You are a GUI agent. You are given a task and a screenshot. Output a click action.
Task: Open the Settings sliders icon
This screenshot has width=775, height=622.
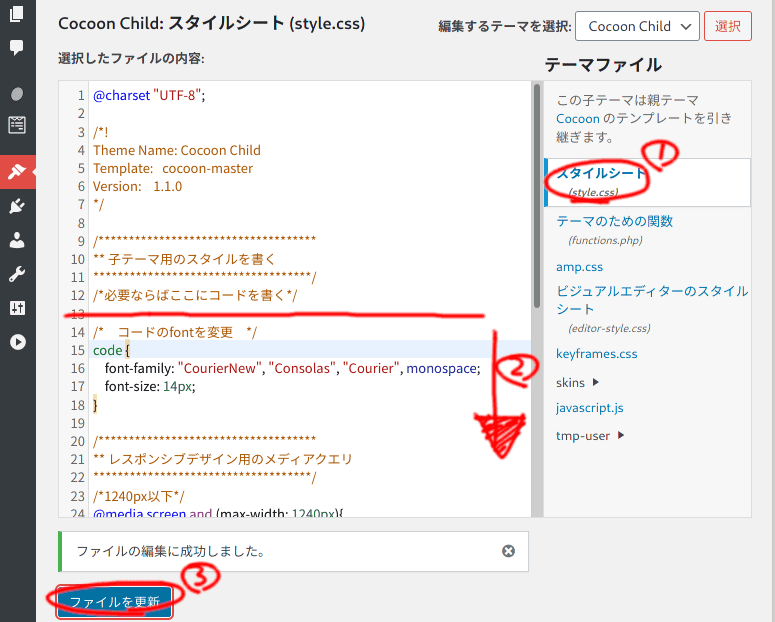[x=17, y=308]
